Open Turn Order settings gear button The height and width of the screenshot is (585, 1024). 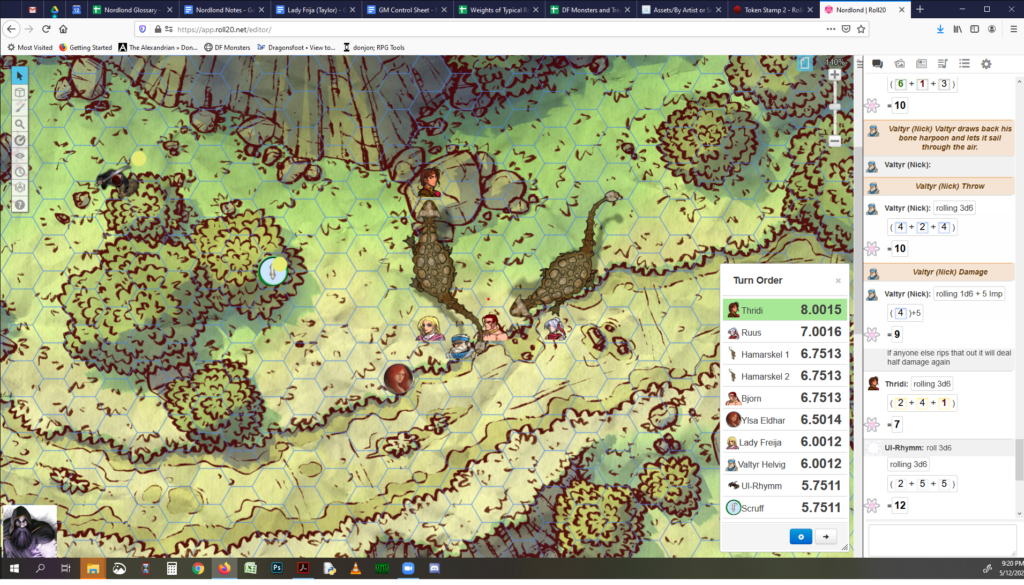pyautogui.click(x=801, y=537)
